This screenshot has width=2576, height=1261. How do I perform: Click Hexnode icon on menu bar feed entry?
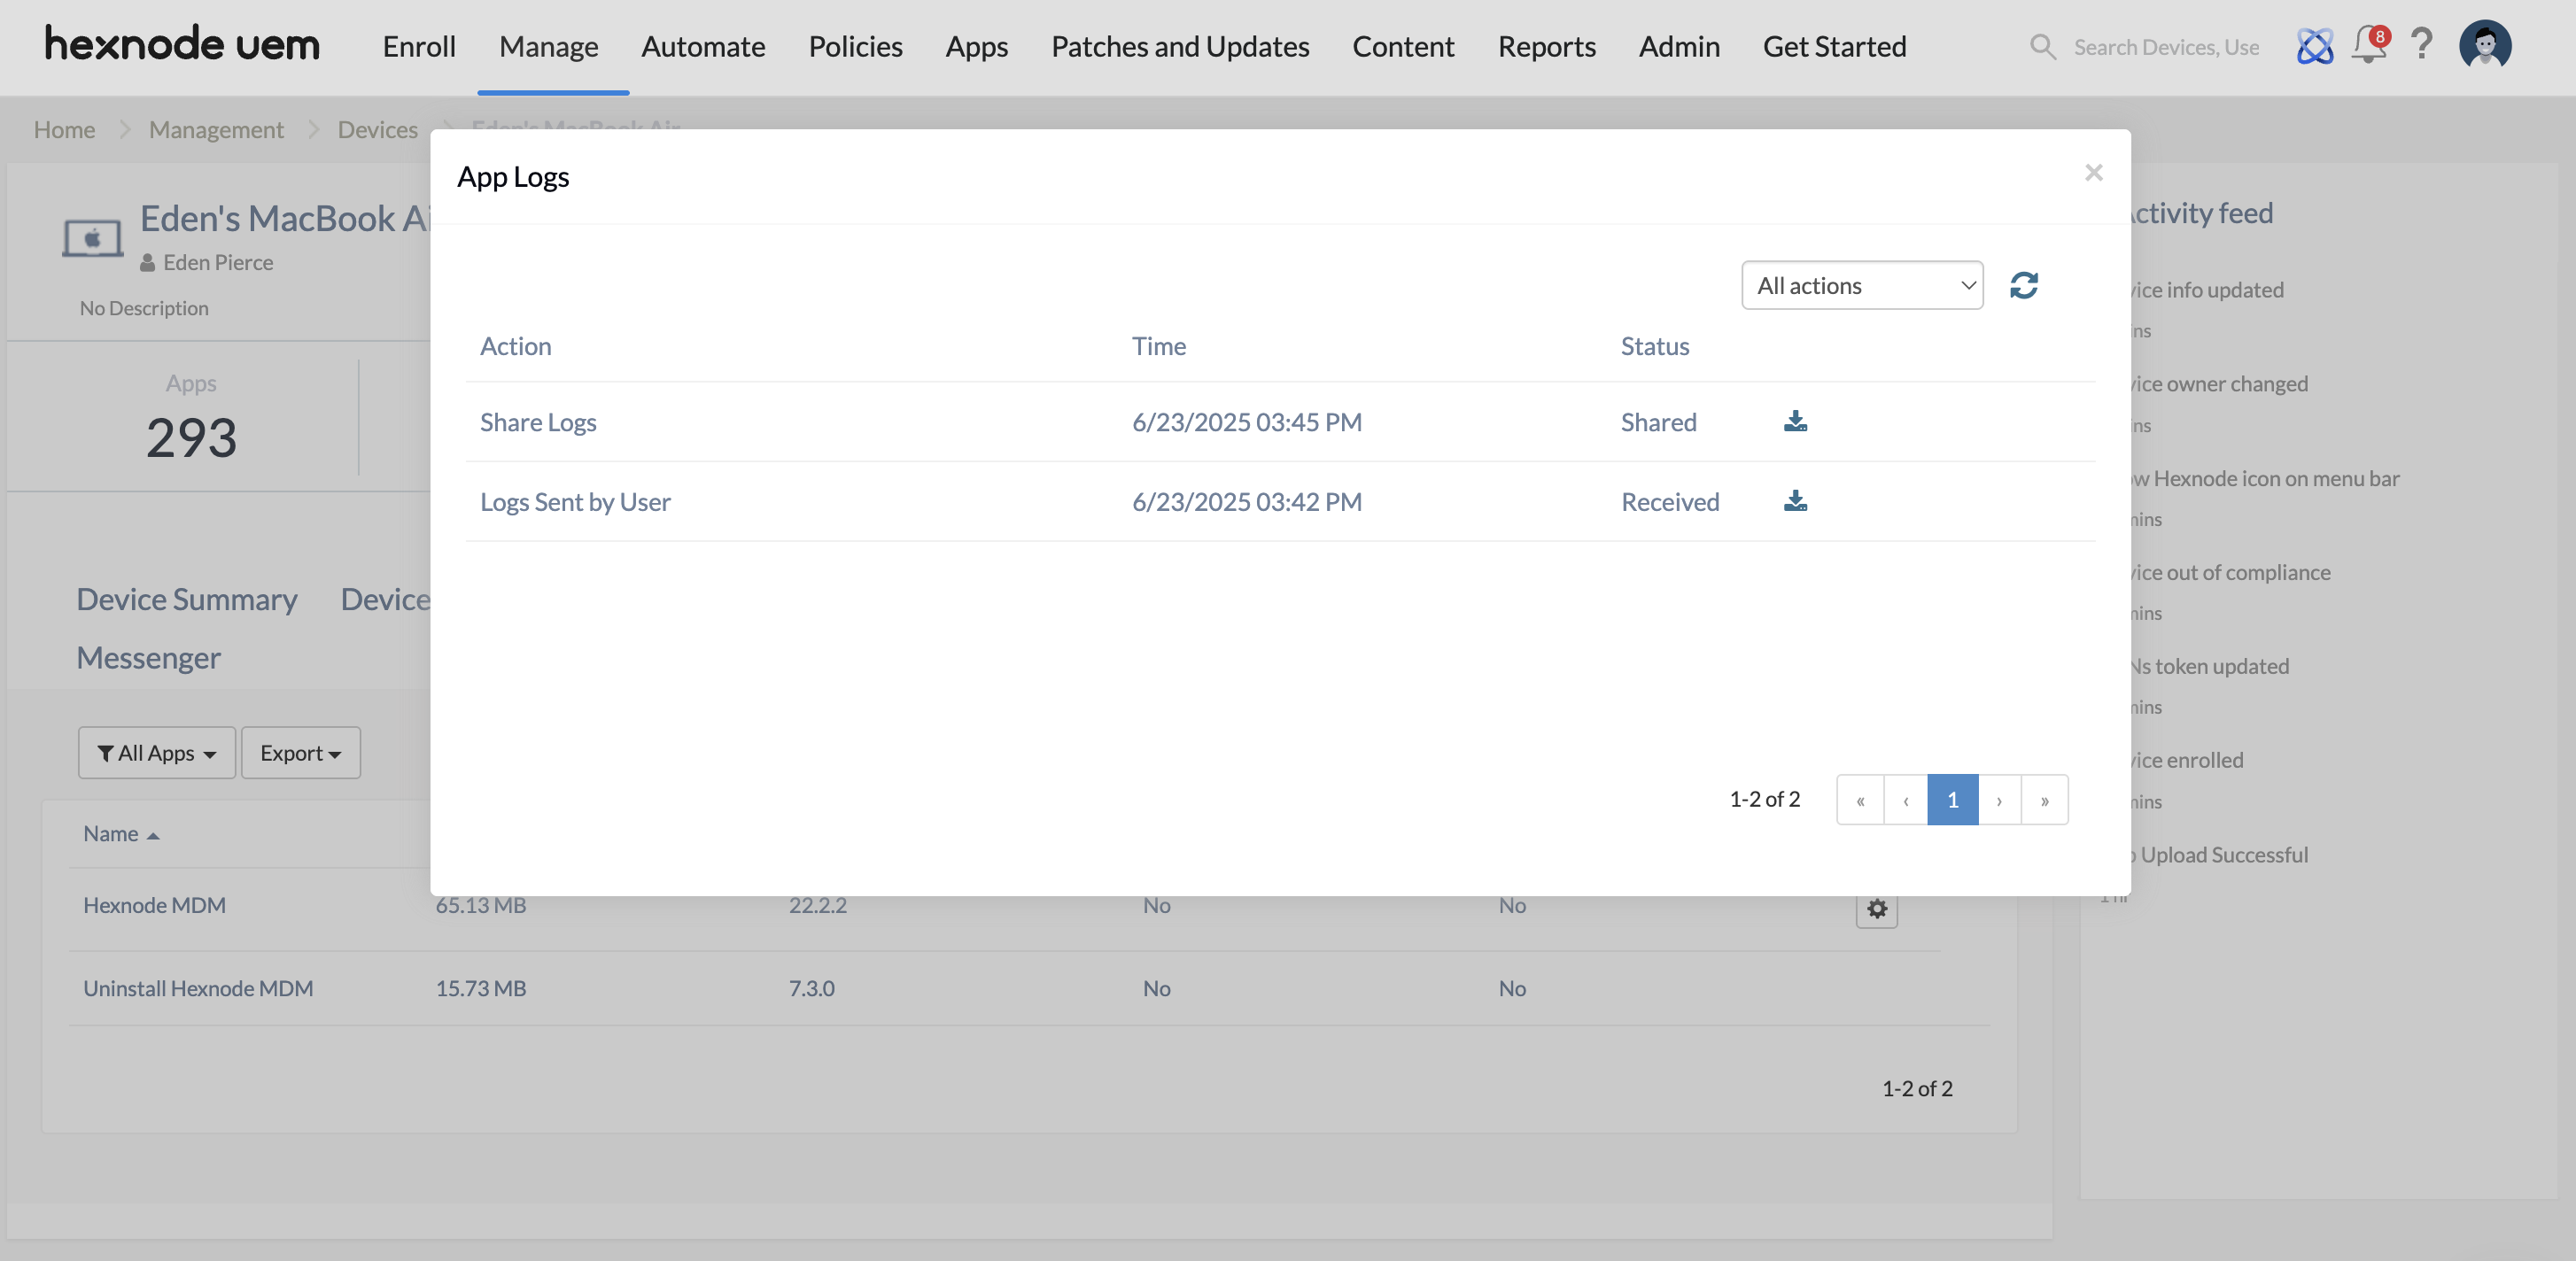click(2265, 478)
